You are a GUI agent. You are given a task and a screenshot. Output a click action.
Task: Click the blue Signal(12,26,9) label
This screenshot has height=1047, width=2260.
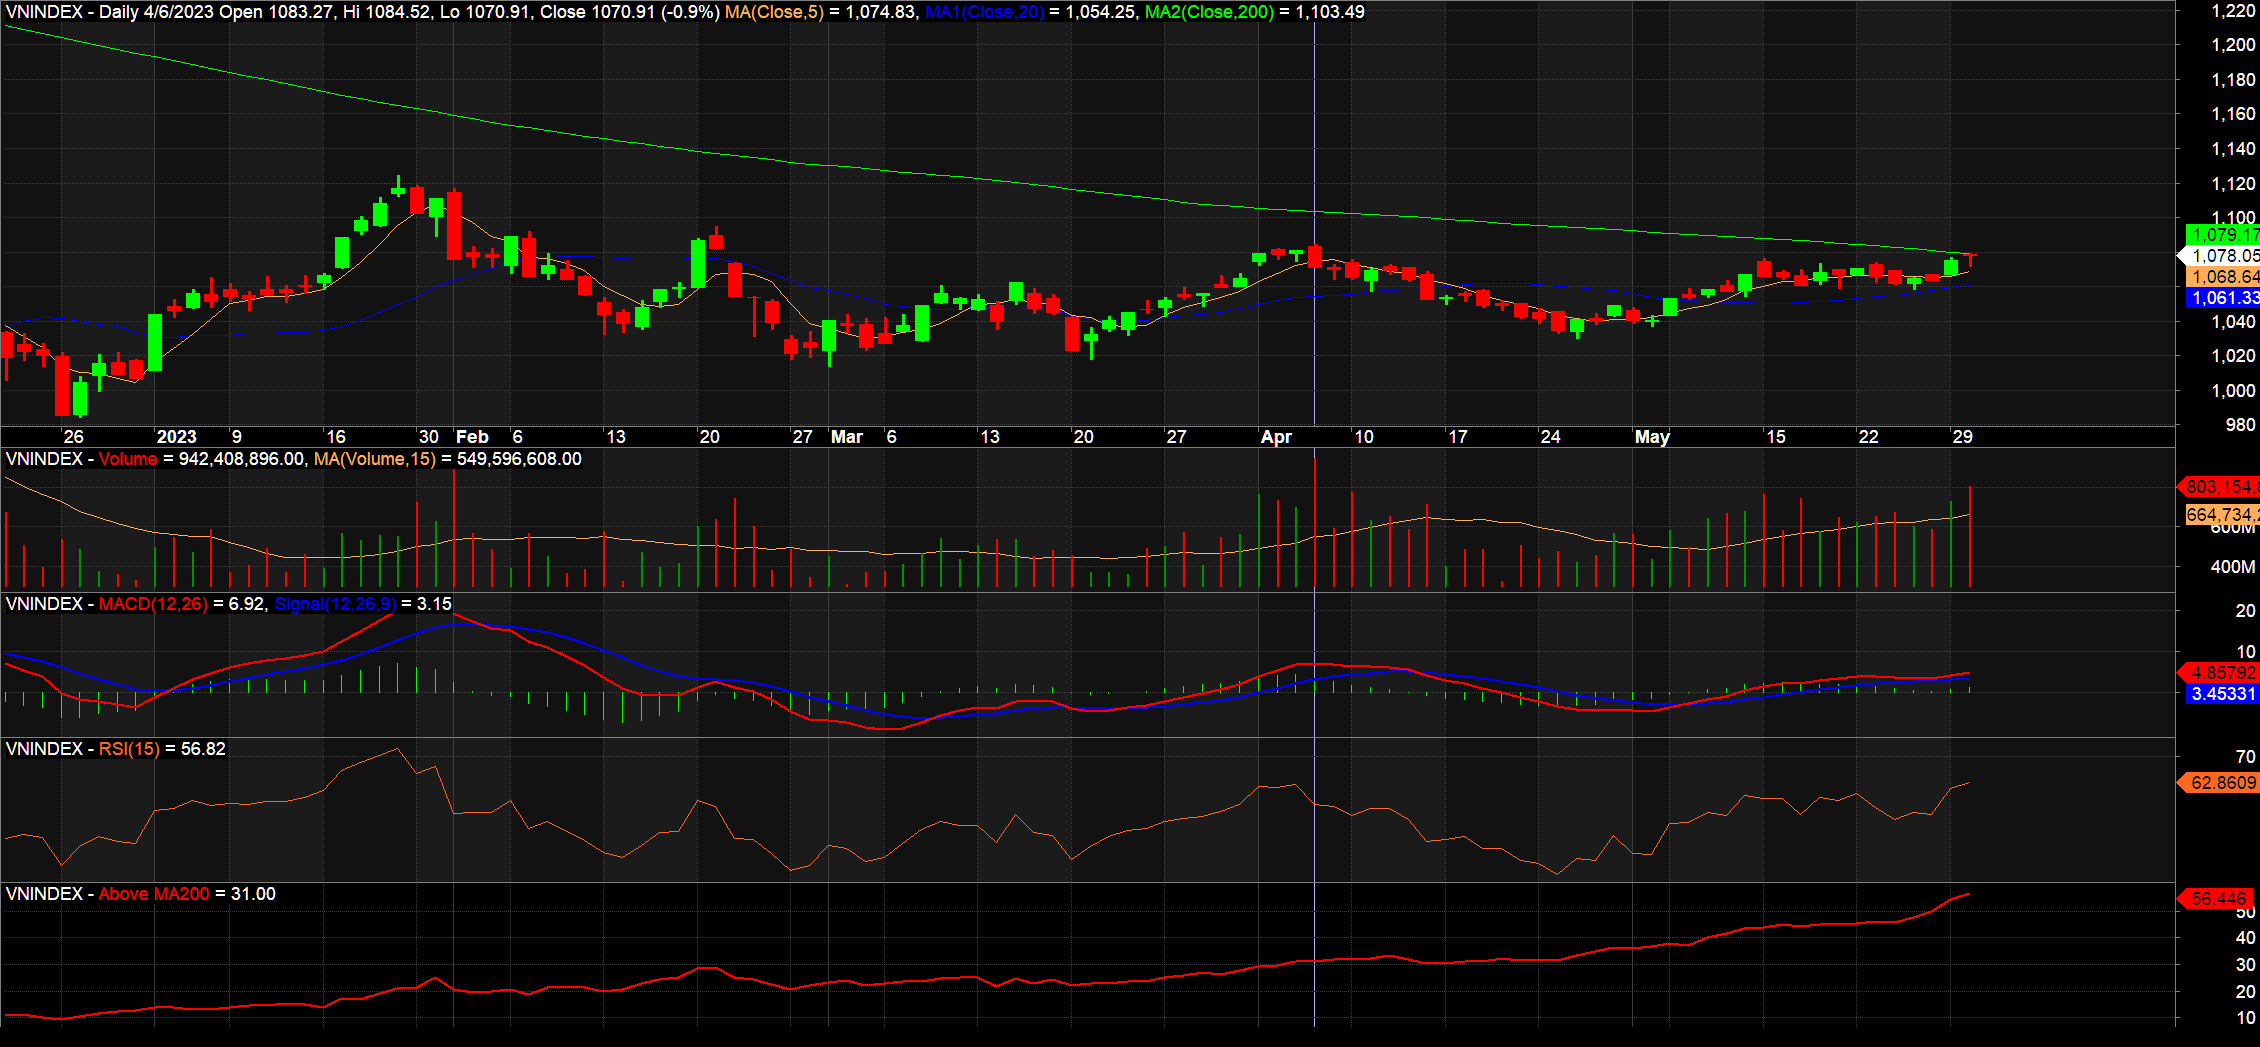pyautogui.click(x=335, y=604)
